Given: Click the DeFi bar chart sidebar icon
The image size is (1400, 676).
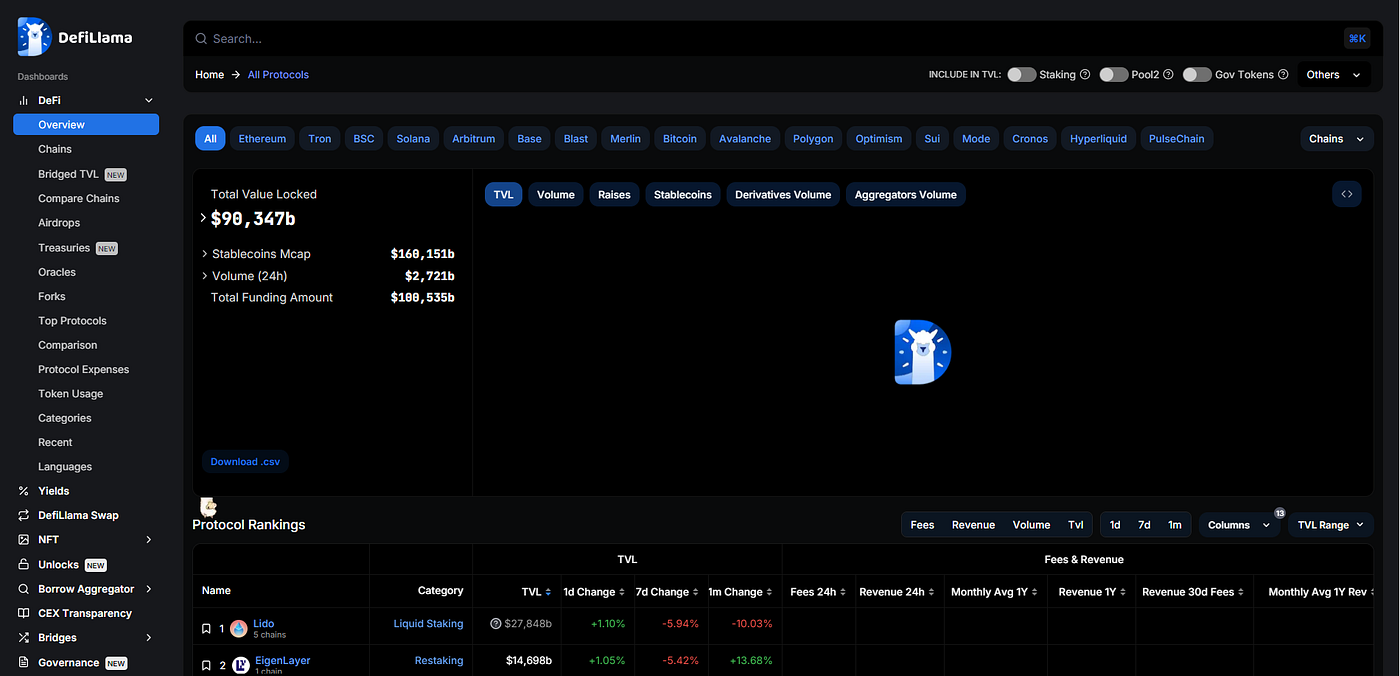Looking at the screenshot, I should point(23,100).
